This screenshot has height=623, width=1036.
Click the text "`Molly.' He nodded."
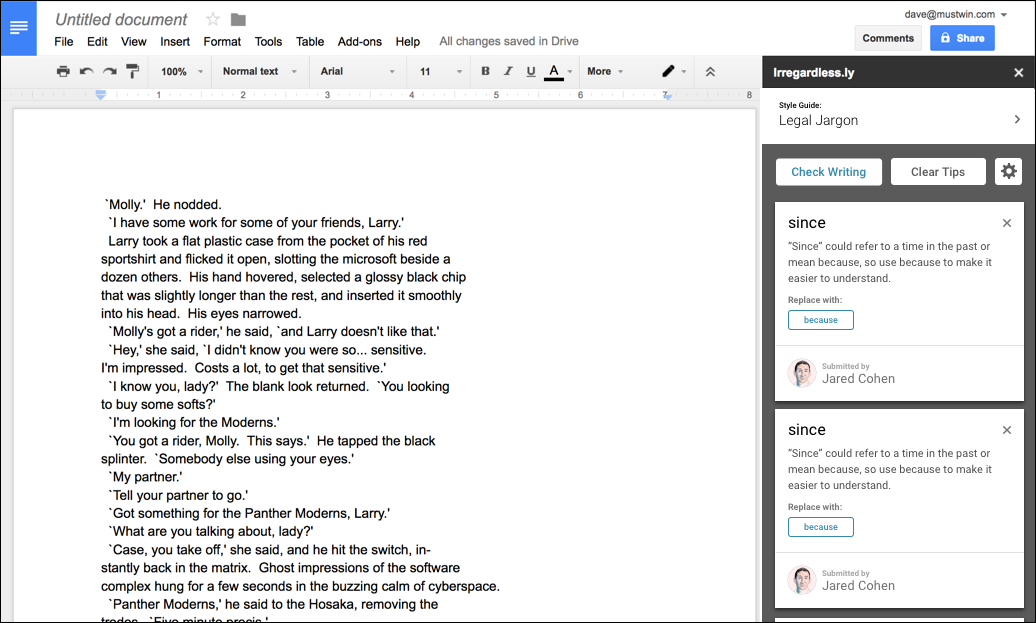click(x=165, y=204)
